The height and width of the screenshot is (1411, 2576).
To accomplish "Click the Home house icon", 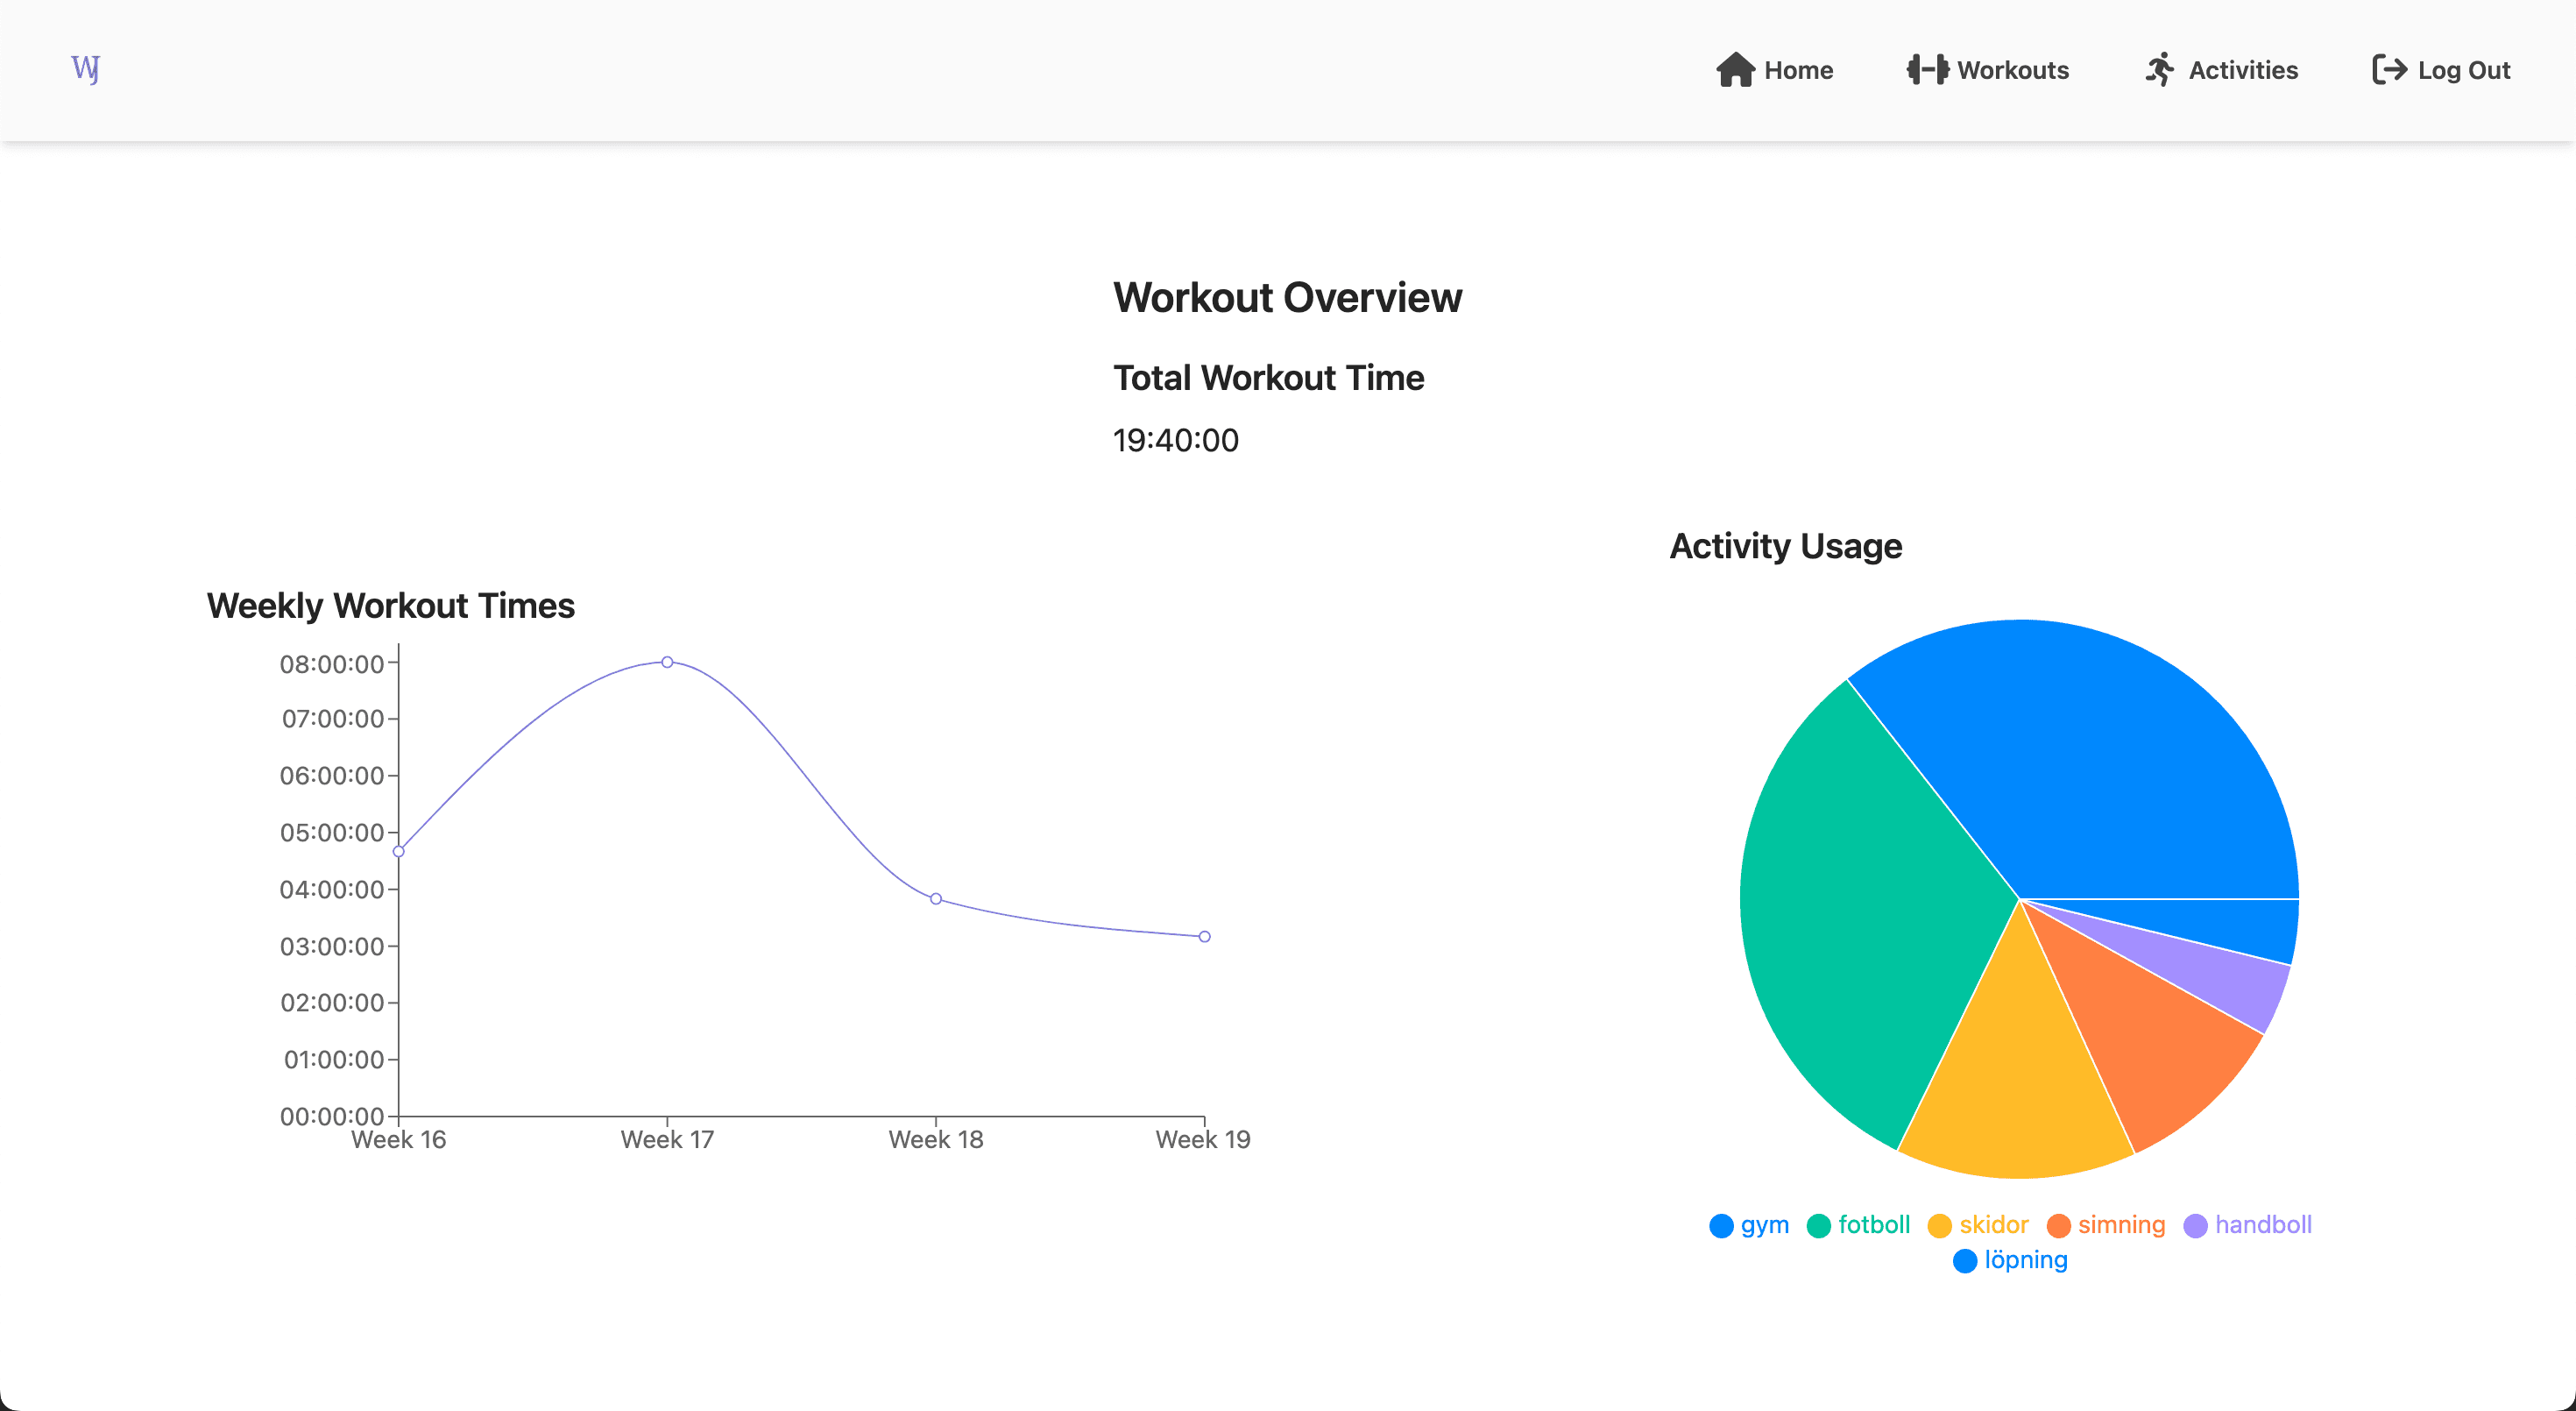I will pos(1735,70).
